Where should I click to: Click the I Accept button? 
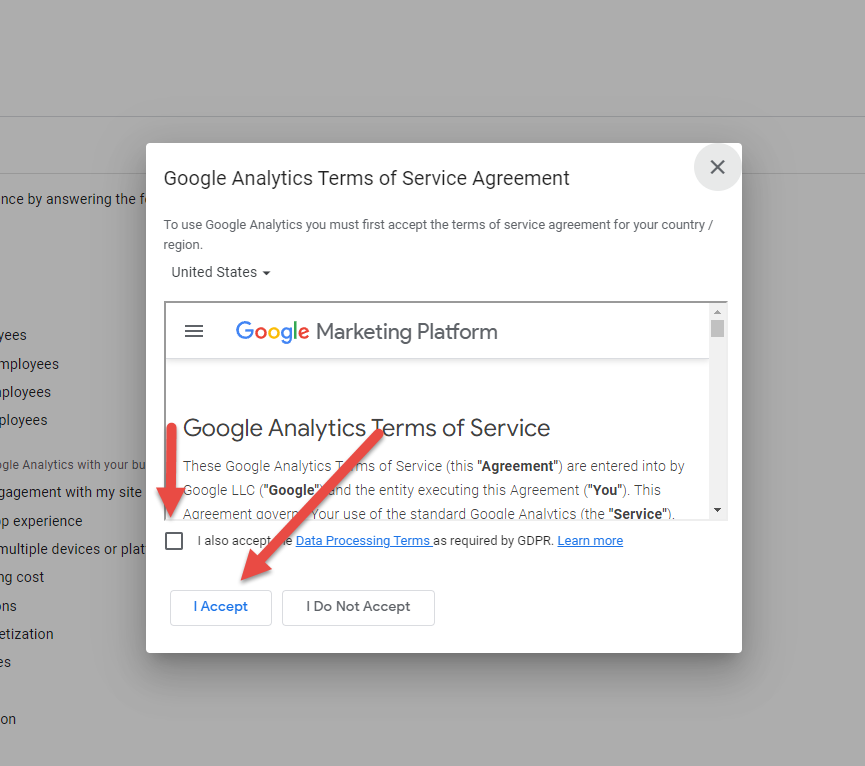coord(221,607)
